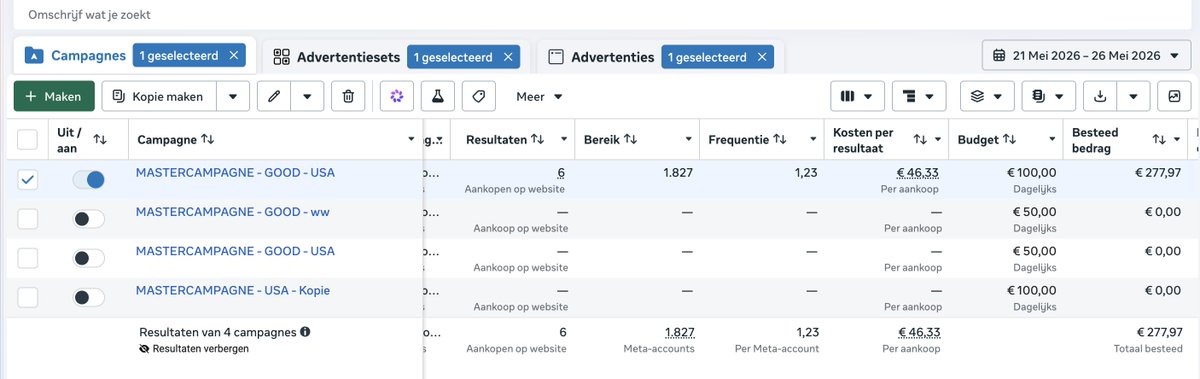The image size is (1200, 379).
Task: Open the arrow next to Kopie maken
Action: click(x=232, y=97)
